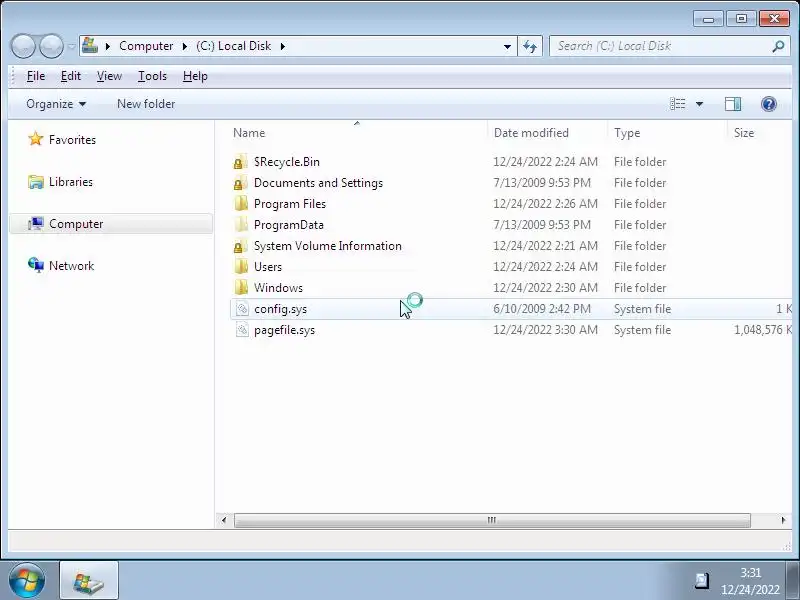This screenshot has height=600, width=800.
Task: Click the System Volume Information name text
Action: (x=328, y=246)
